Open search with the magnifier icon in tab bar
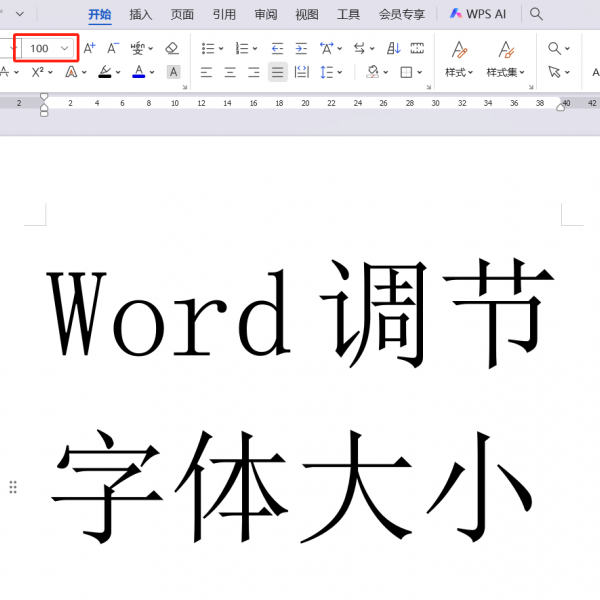The height and width of the screenshot is (600, 600). point(537,14)
